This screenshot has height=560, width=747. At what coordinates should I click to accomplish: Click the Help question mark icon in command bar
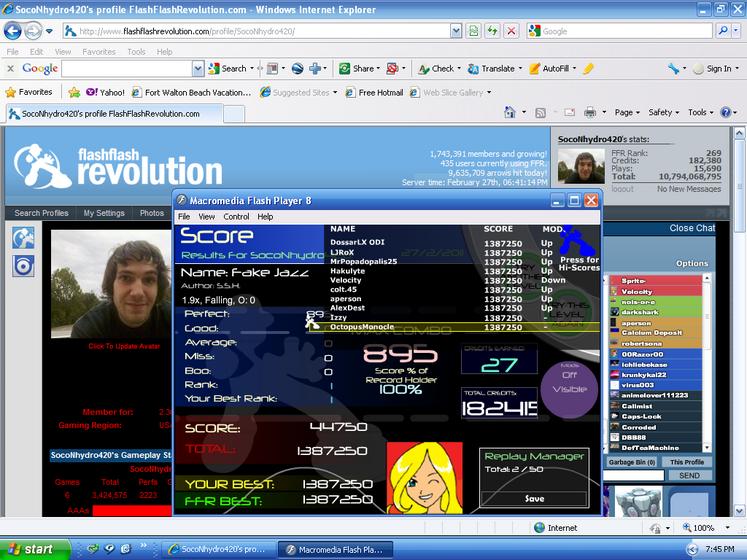[x=726, y=112]
